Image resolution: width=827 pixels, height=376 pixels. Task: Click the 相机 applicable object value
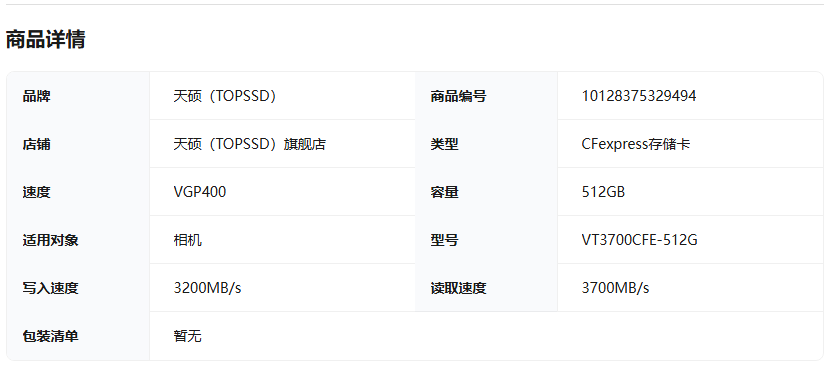coord(188,240)
